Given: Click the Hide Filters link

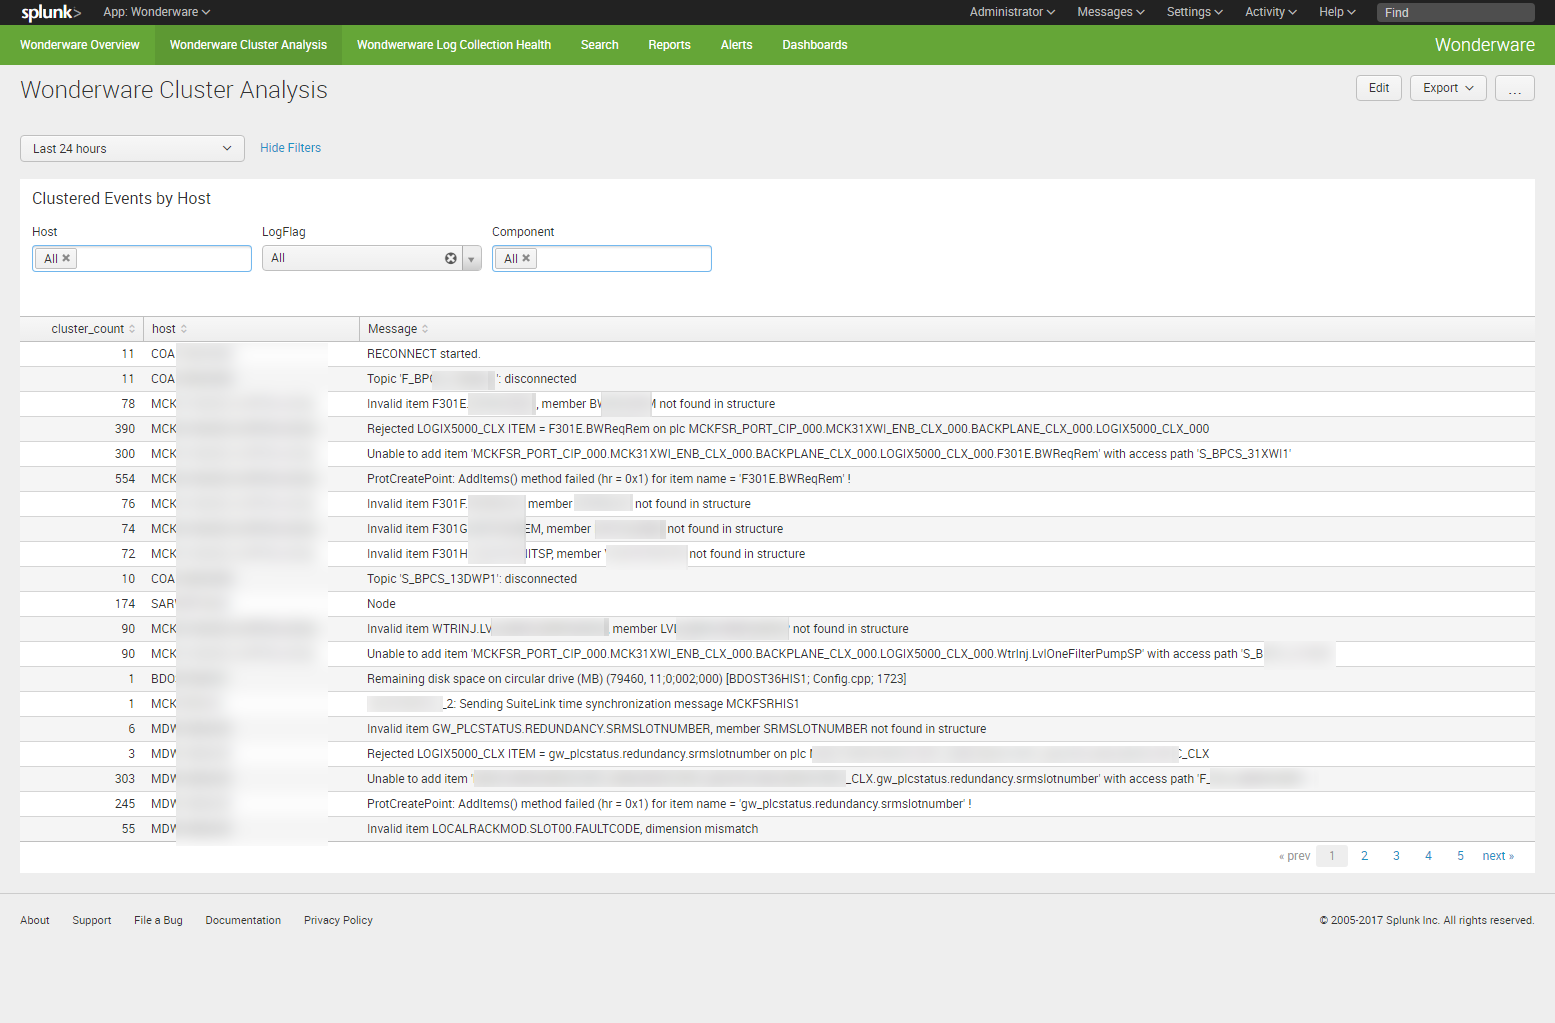Looking at the screenshot, I should 290,148.
